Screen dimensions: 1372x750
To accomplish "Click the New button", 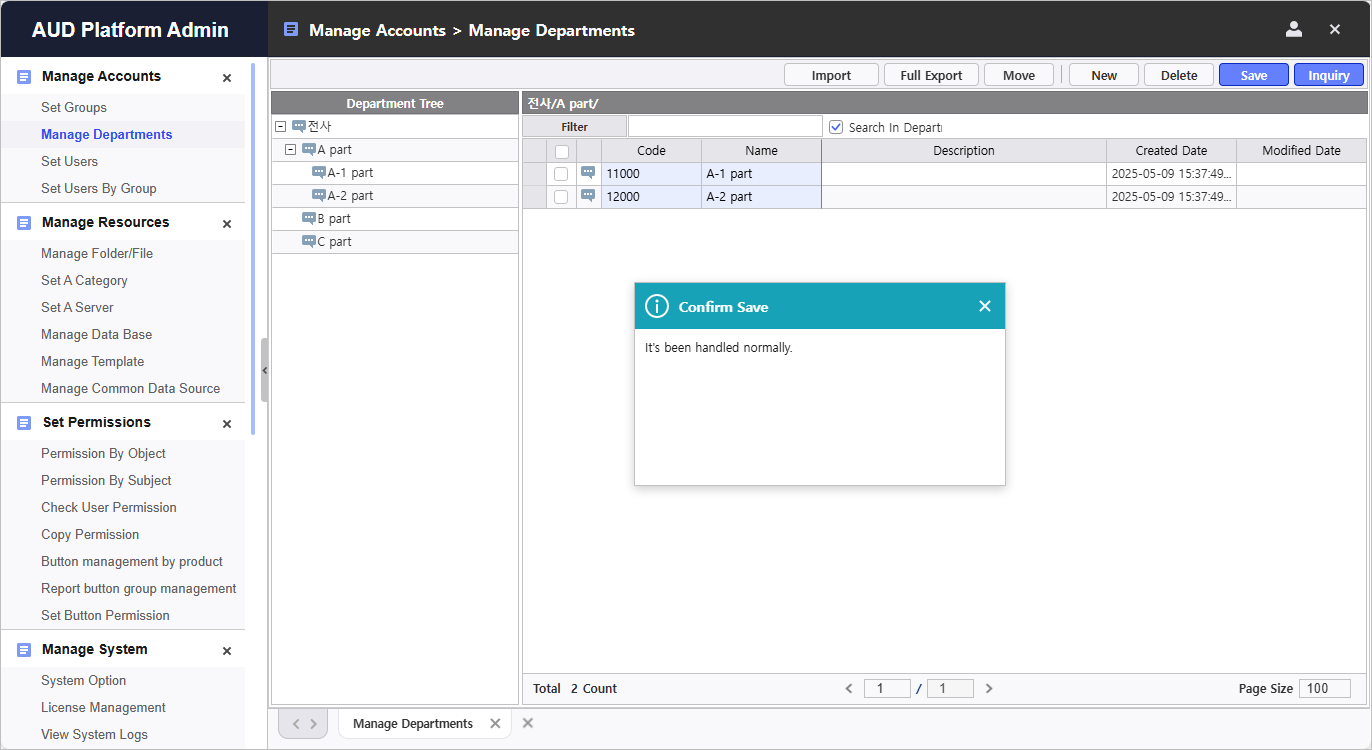I will [x=1104, y=75].
